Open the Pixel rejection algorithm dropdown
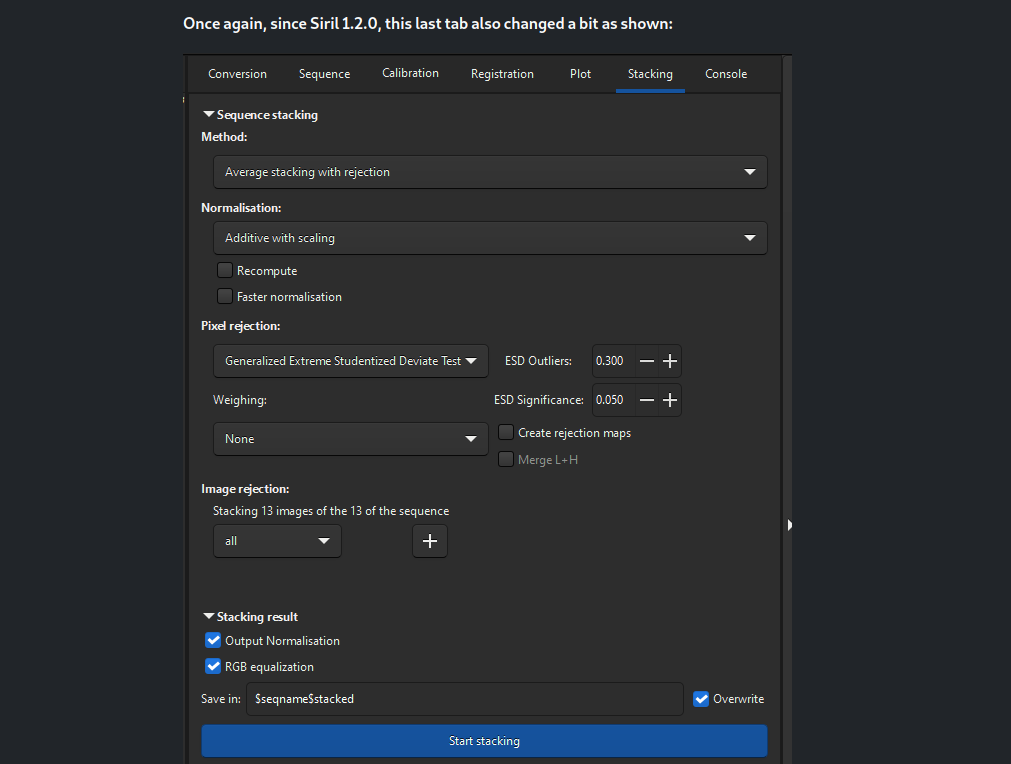The image size is (1011, 764). pyautogui.click(x=350, y=361)
